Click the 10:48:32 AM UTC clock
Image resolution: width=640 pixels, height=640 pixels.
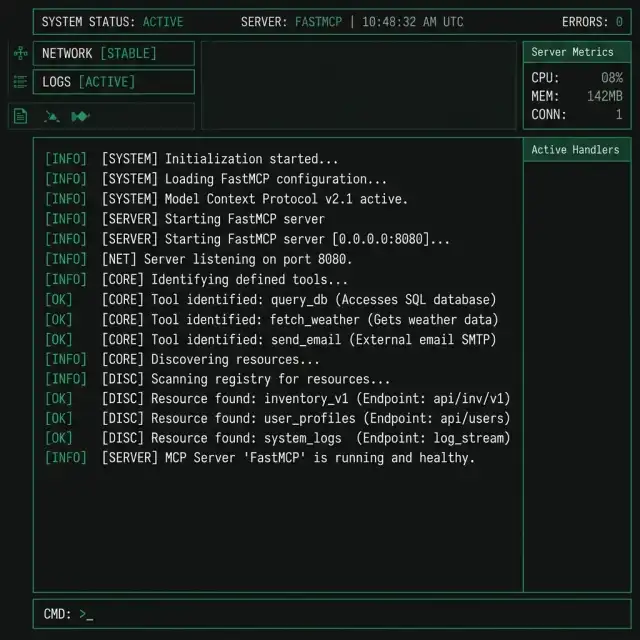coord(413,22)
